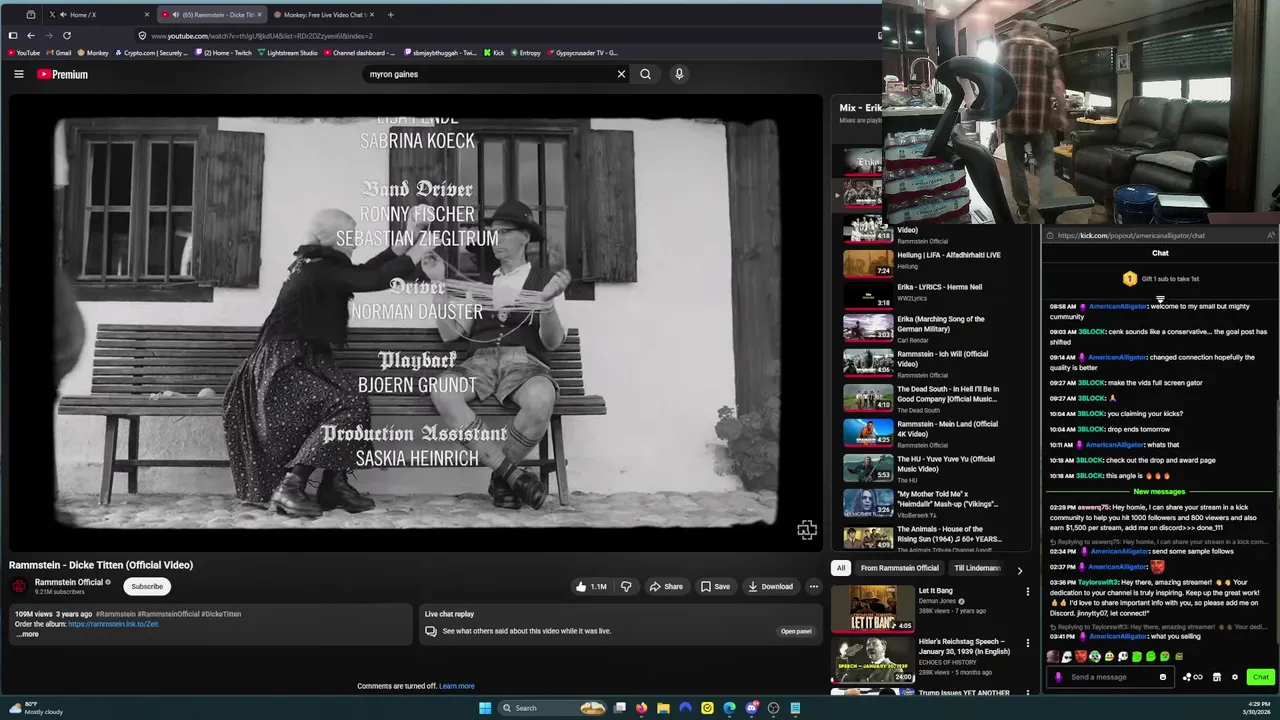The image size is (1280, 720).
Task: Select the 'Till Lindemann' filter chip
Action: 977,569
